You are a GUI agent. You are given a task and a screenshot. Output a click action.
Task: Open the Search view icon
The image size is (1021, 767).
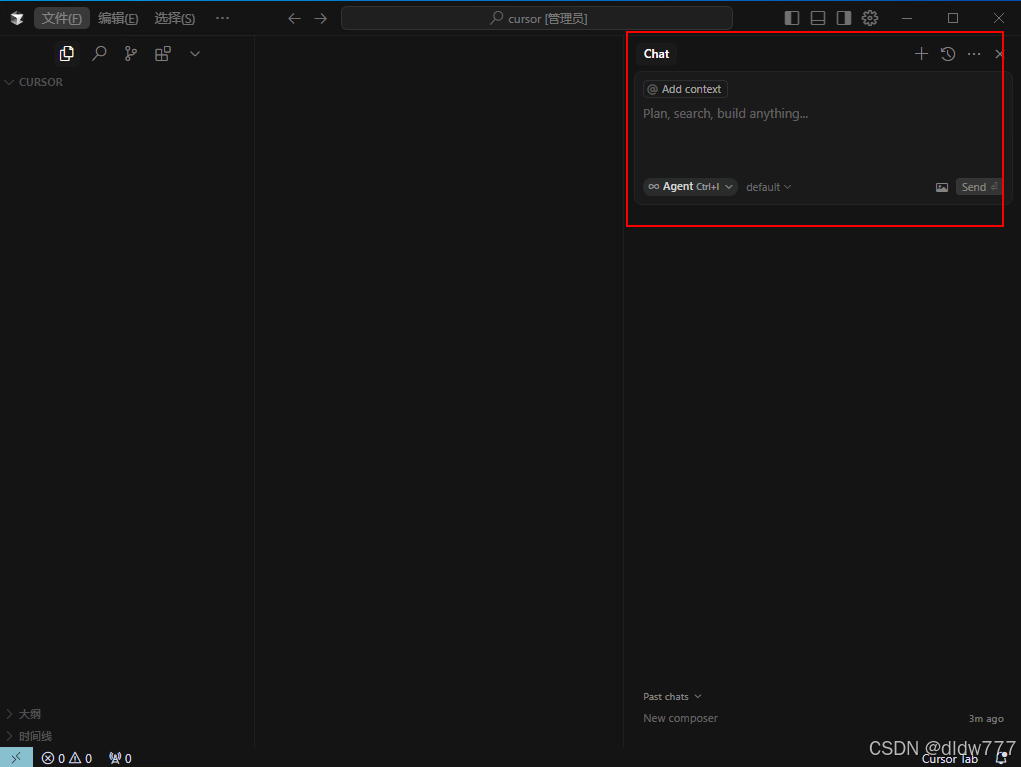(x=99, y=53)
